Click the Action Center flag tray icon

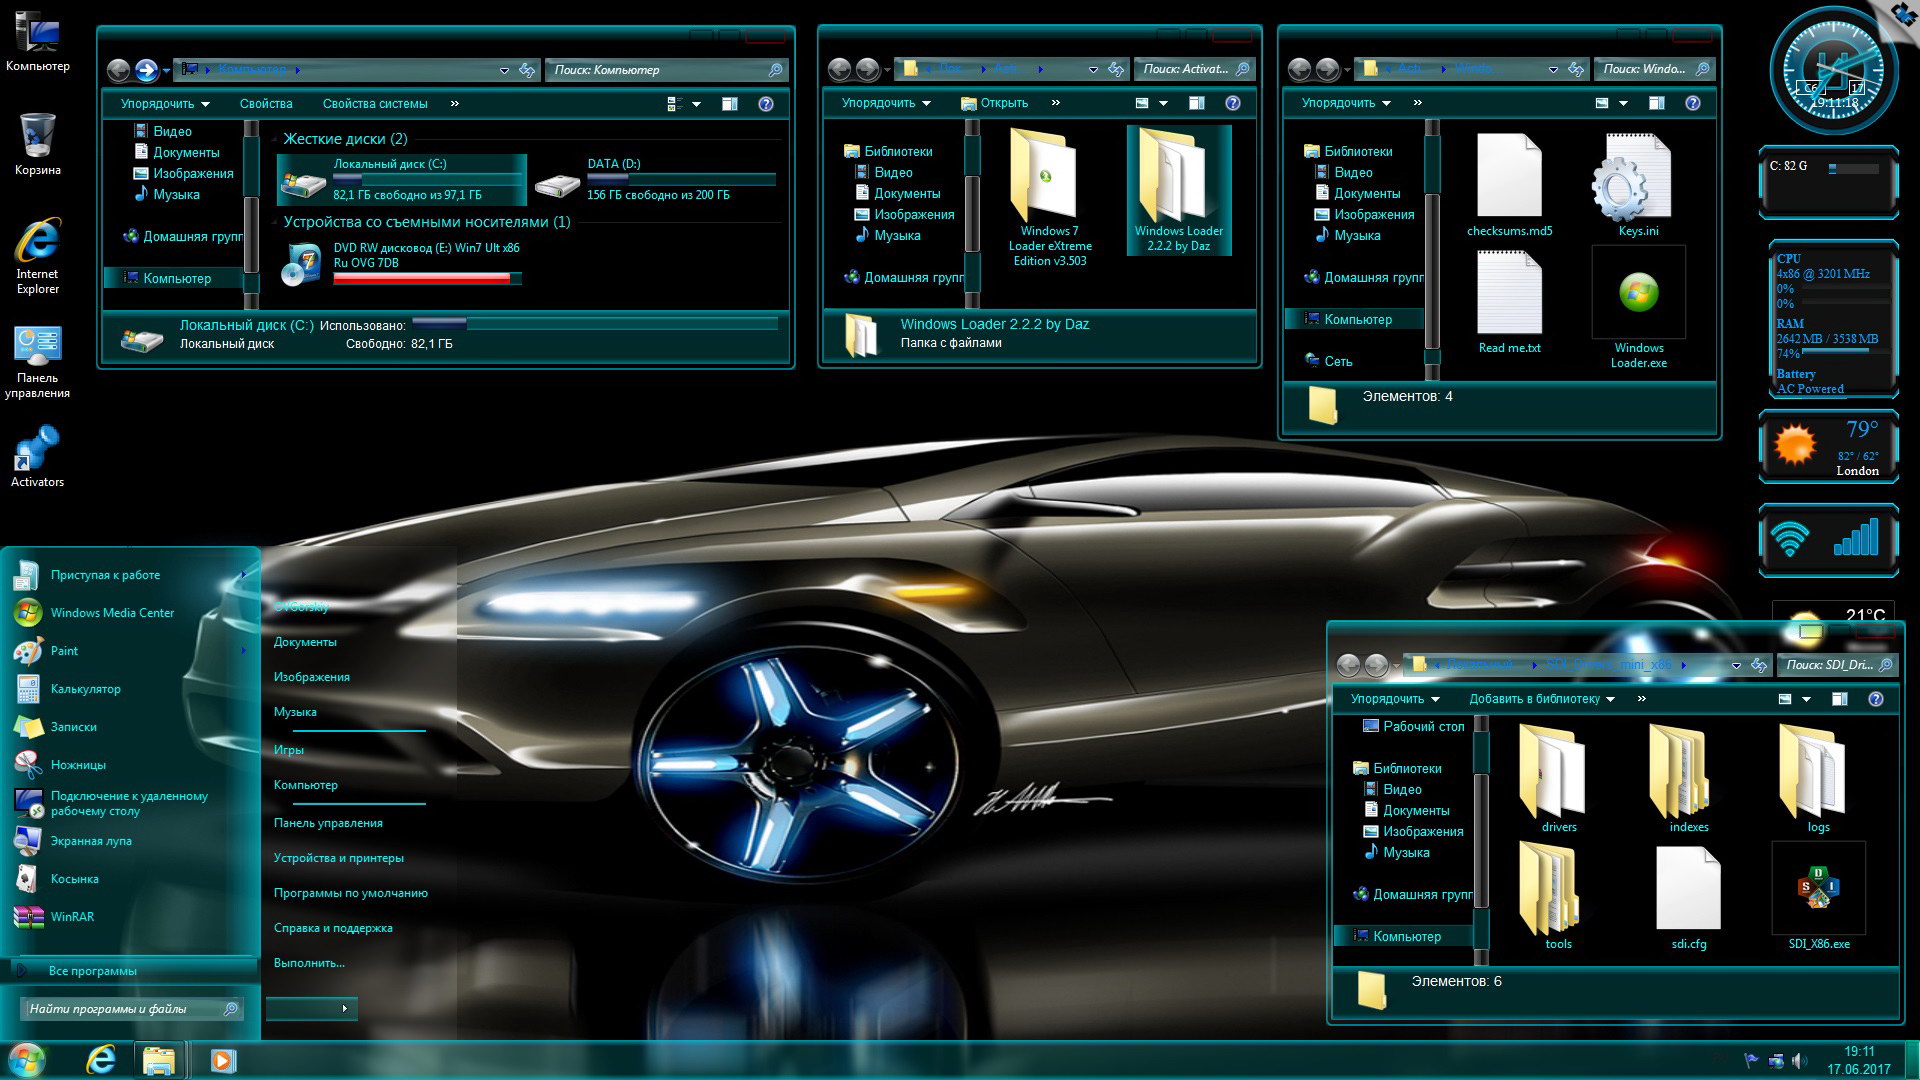tap(1751, 1061)
